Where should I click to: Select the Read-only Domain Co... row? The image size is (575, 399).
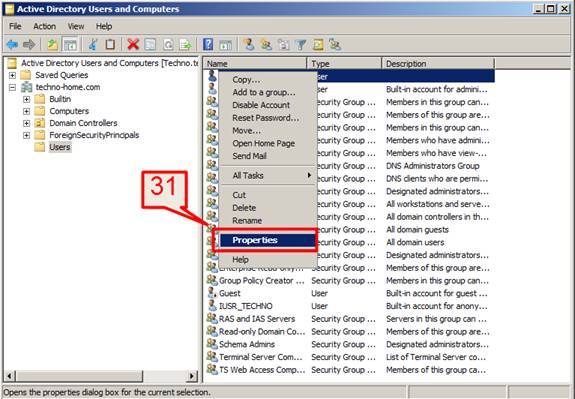(x=348, y=331)
